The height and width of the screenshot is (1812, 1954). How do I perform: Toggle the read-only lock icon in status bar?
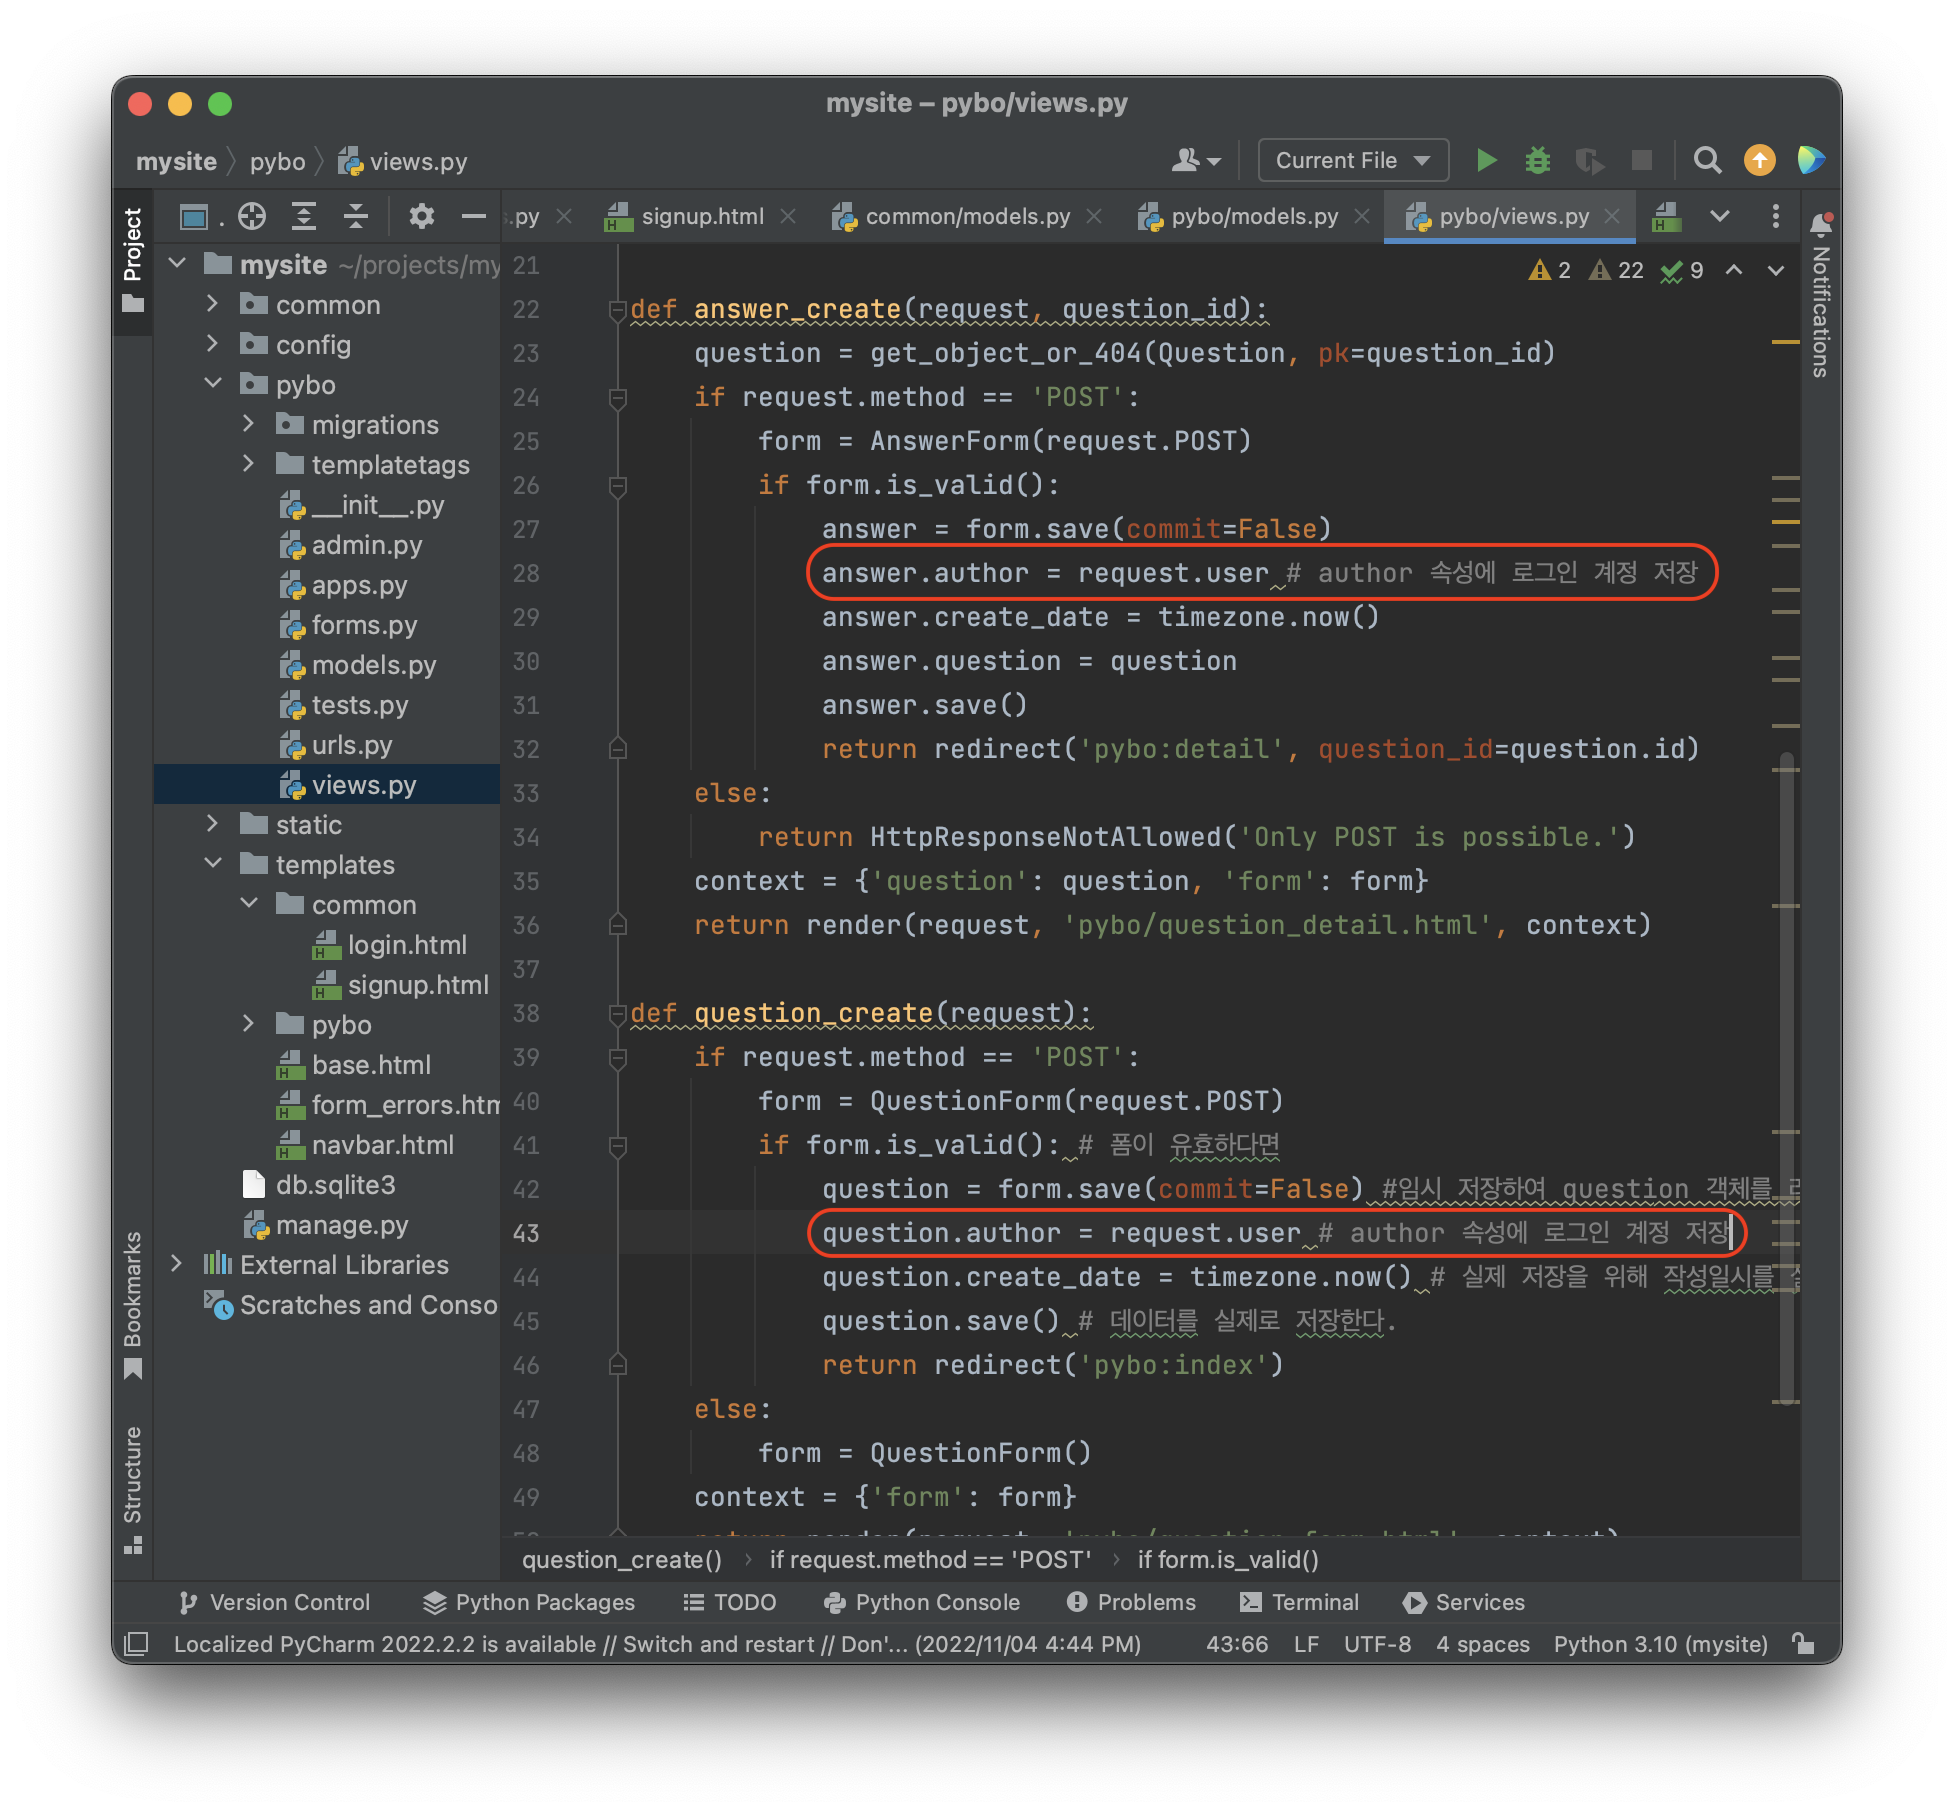[1804, 1644]
